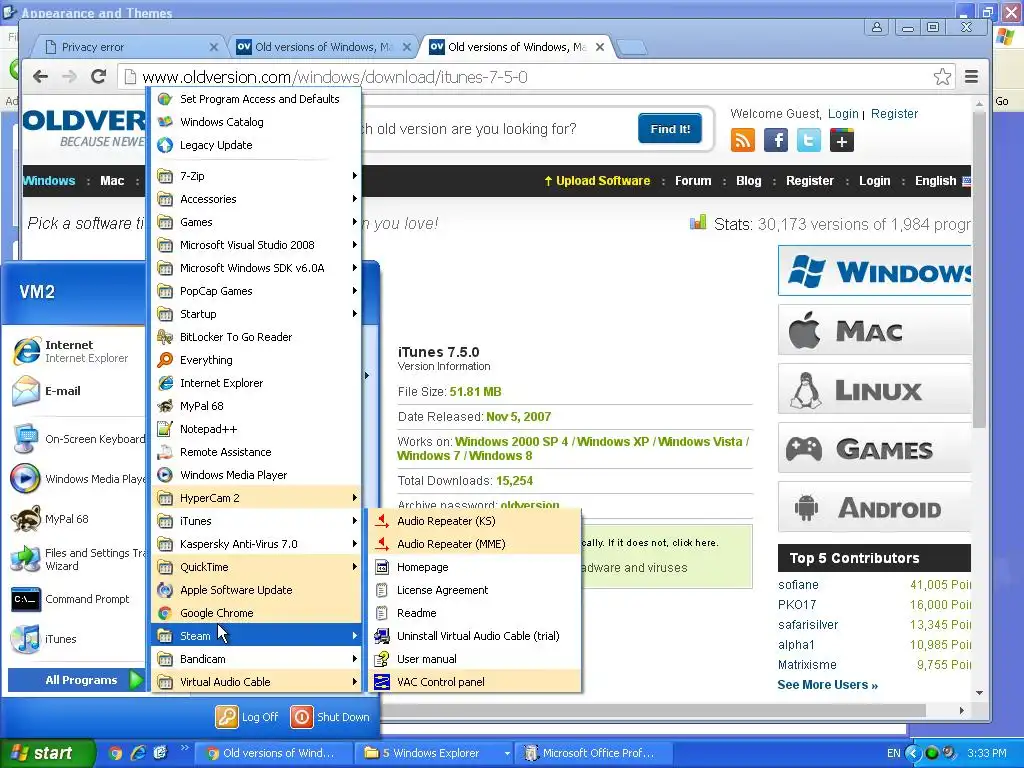1024x768 pixels.
Task: Select Uninstall Virtual Audio Cable (trial)
Action: tap(475, 636)
